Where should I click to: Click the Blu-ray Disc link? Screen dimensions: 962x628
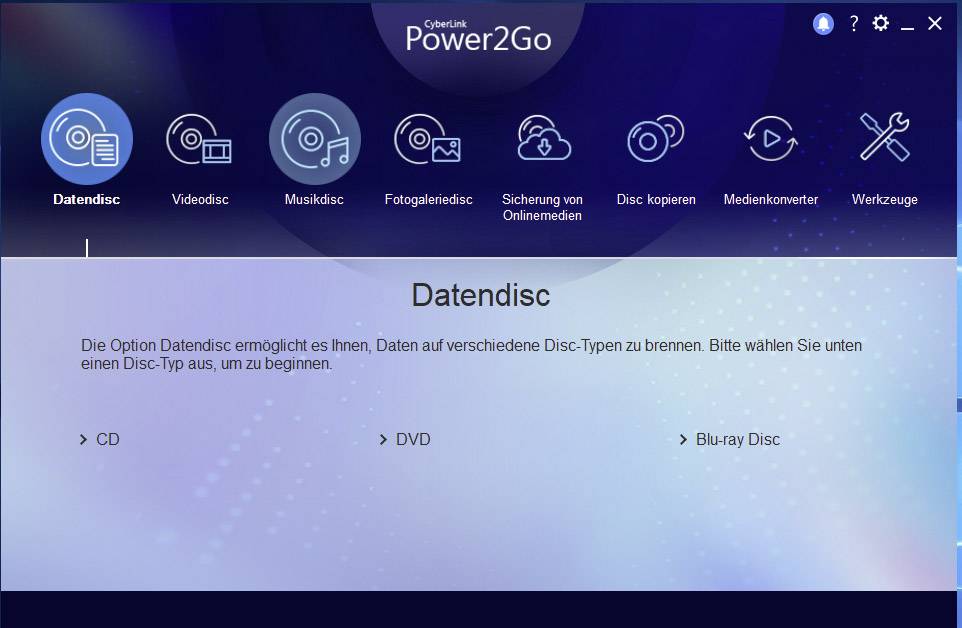[x=737, y=439]
